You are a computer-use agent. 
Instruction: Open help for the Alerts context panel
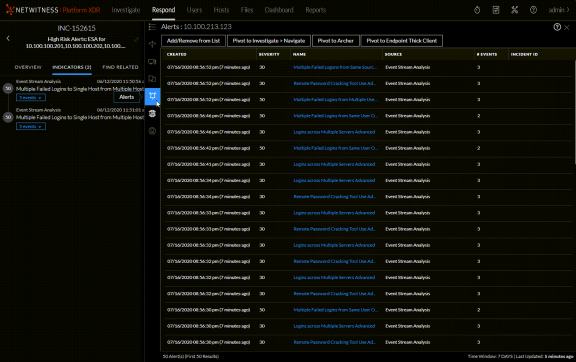557,27
